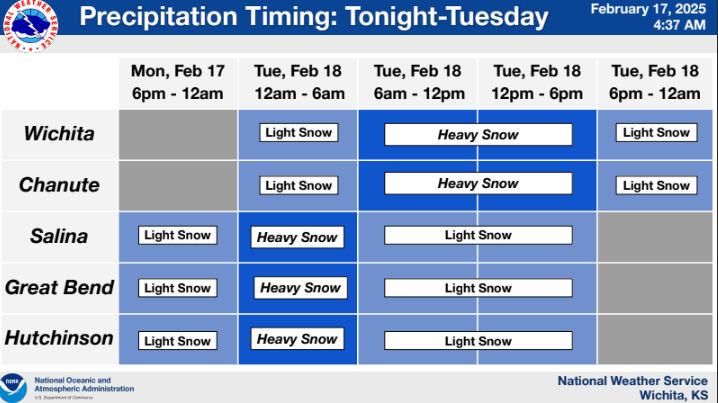Click the Precipitation Timing title text
The image size is (718, 403).
[313, 17]
